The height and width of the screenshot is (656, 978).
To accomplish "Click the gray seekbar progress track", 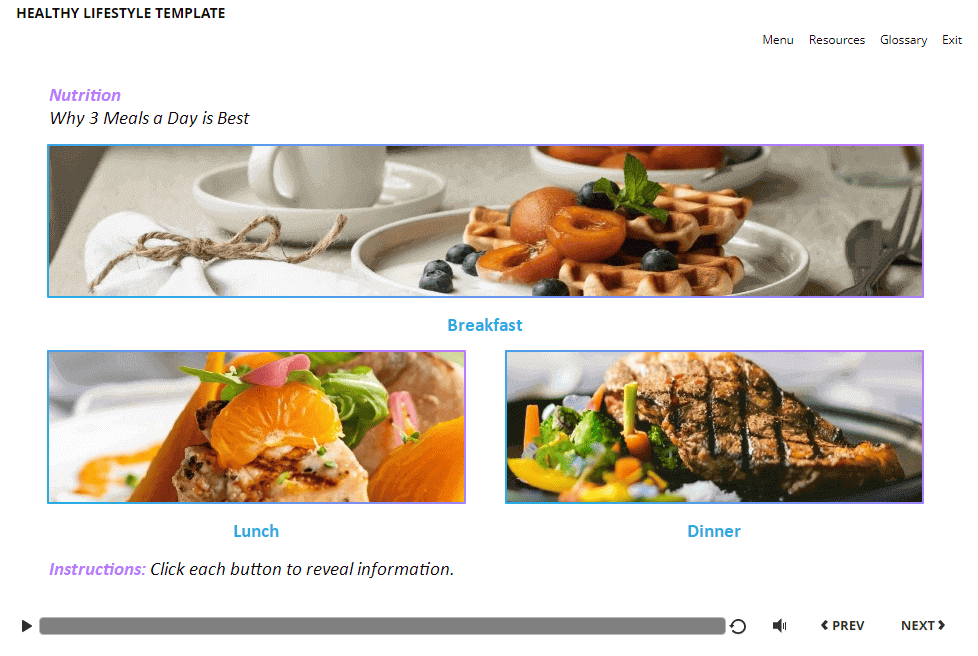I will click(x=382, y=626).
